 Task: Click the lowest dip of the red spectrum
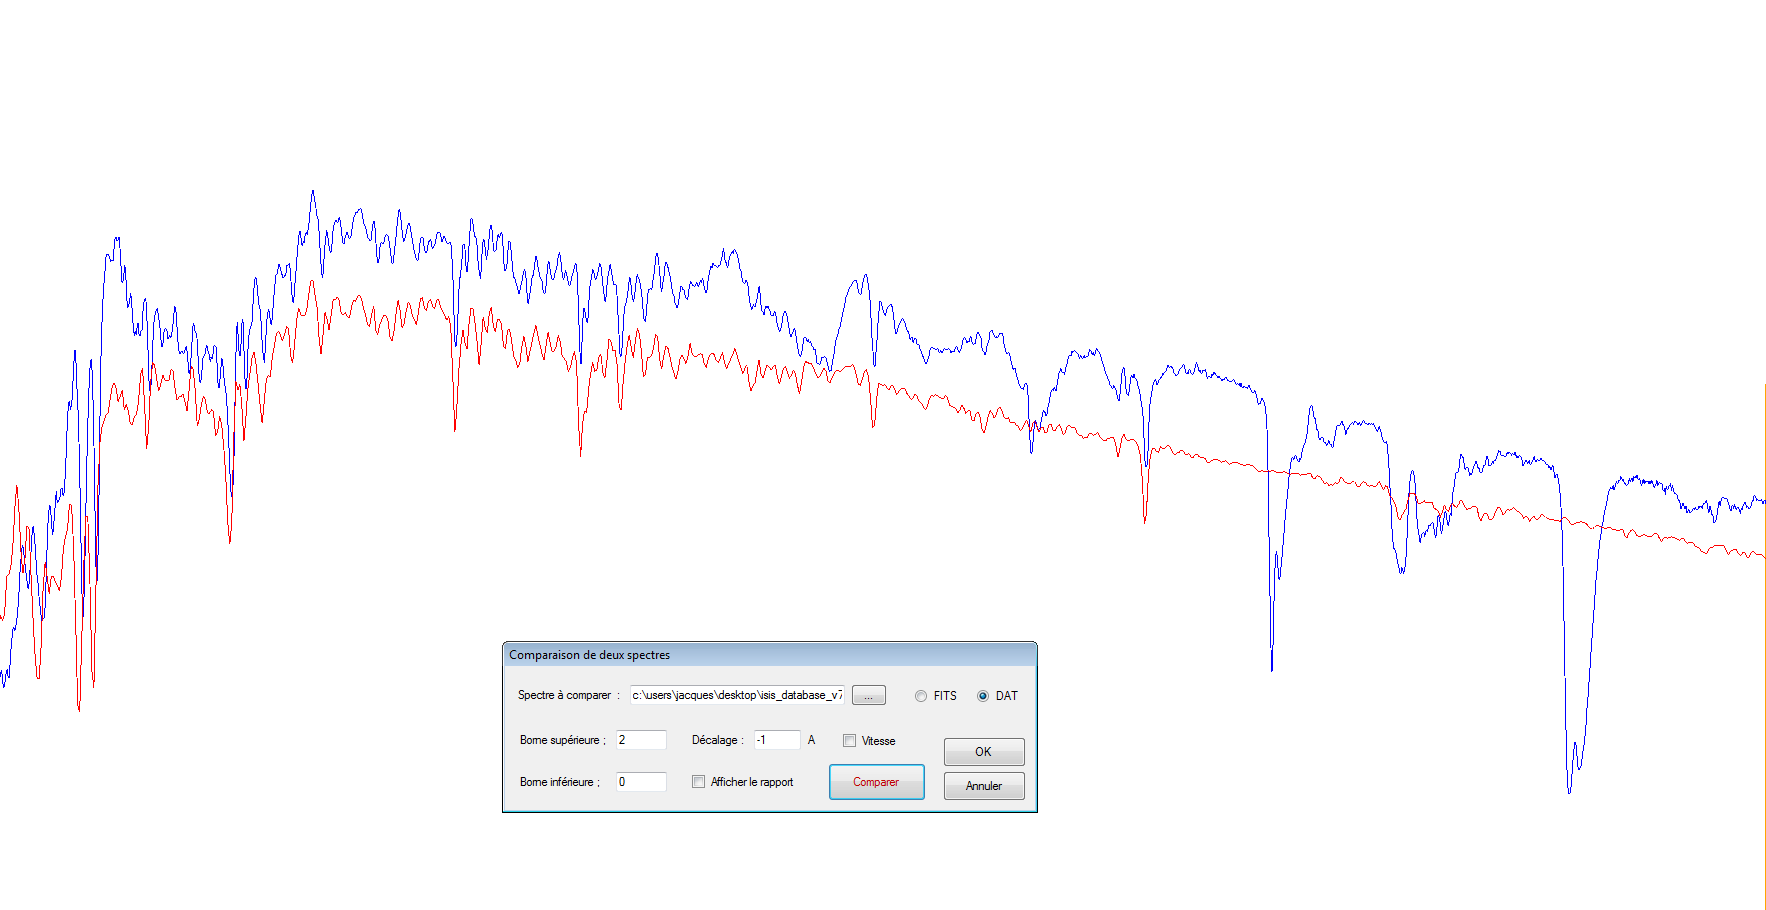click(x=79, y=709)
